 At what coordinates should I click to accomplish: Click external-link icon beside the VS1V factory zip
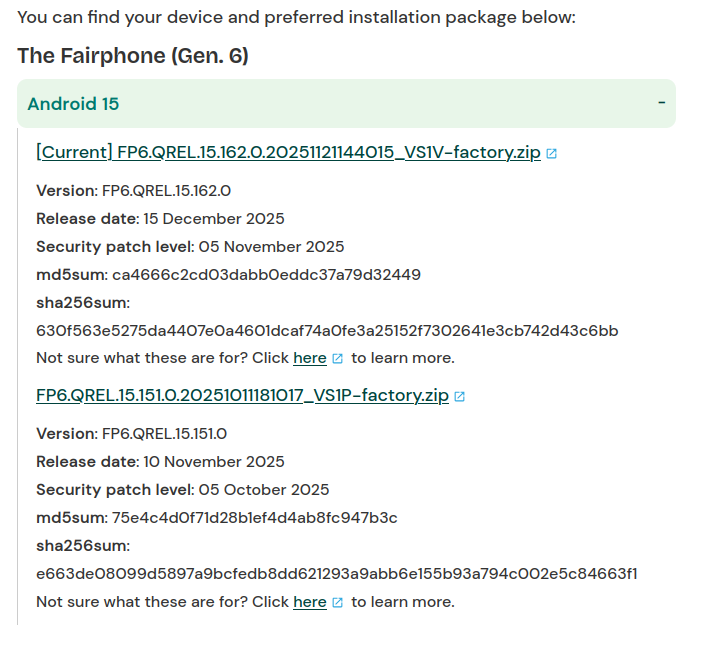click(552, 154)
